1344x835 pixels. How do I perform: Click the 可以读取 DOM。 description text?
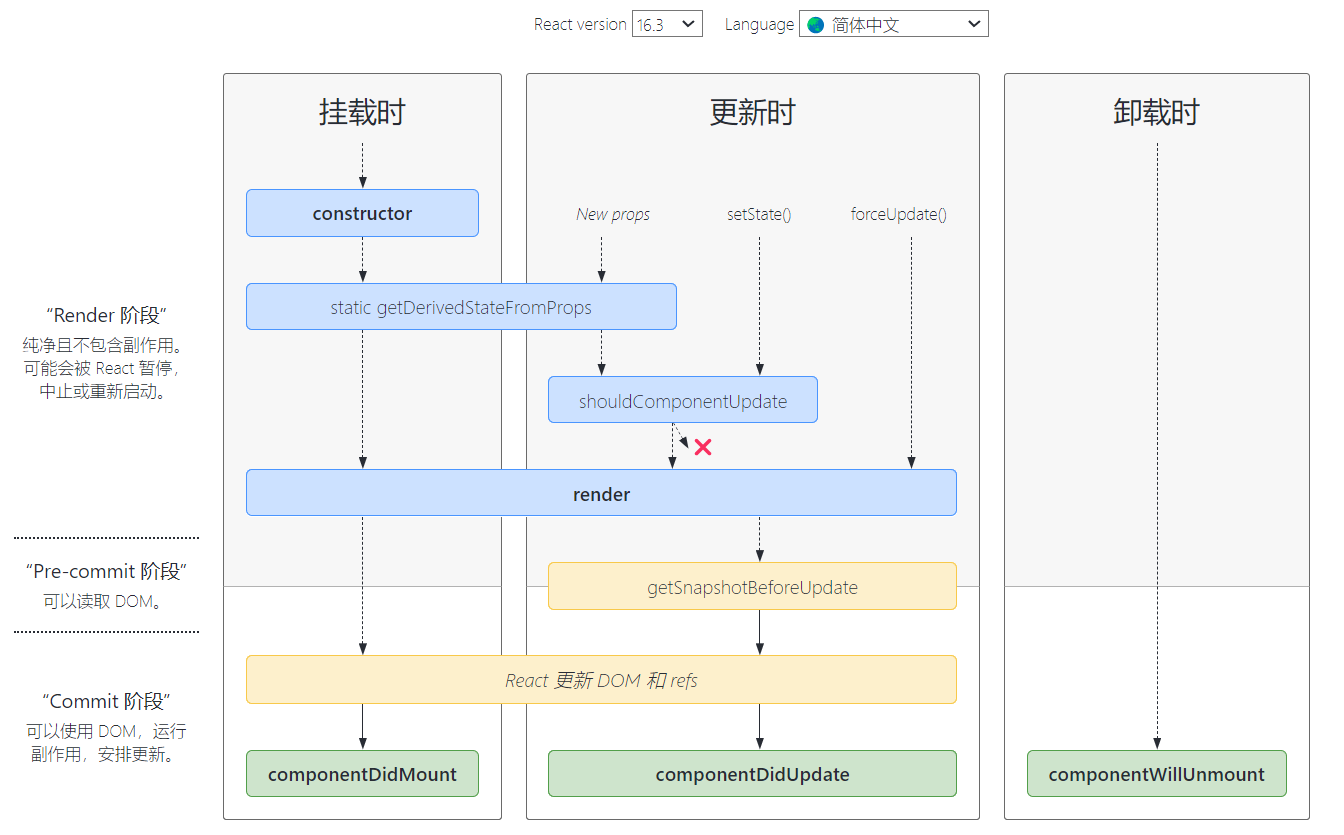coord(102,601)
